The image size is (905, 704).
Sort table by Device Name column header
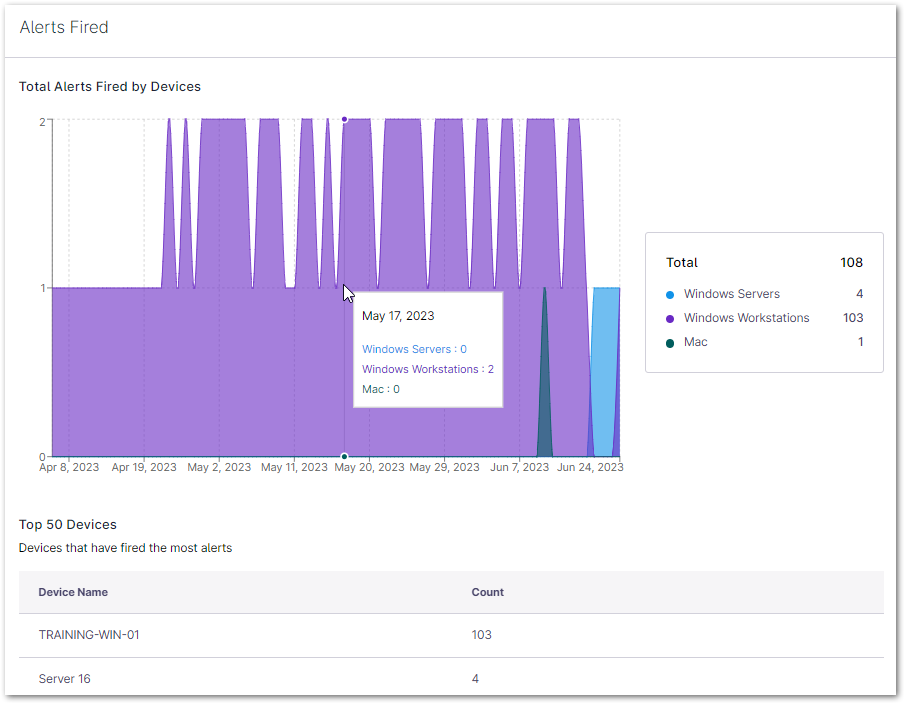click(73, 592)
